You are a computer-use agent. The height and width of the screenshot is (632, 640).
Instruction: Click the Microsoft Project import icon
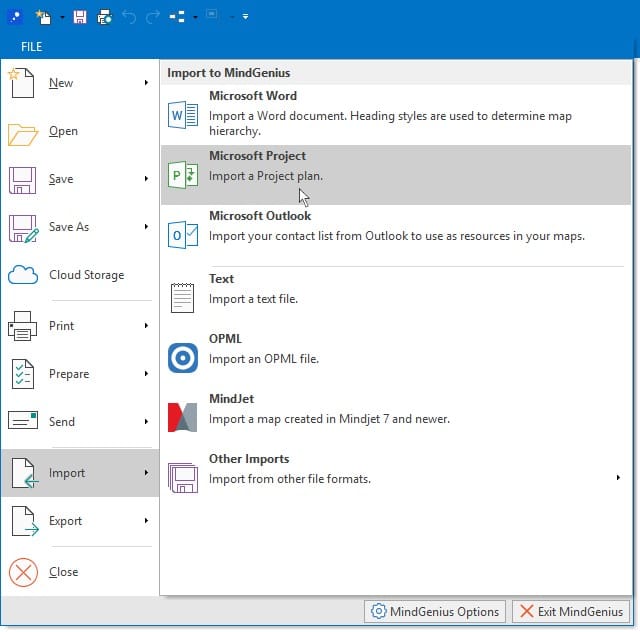(x=183, y=175)
